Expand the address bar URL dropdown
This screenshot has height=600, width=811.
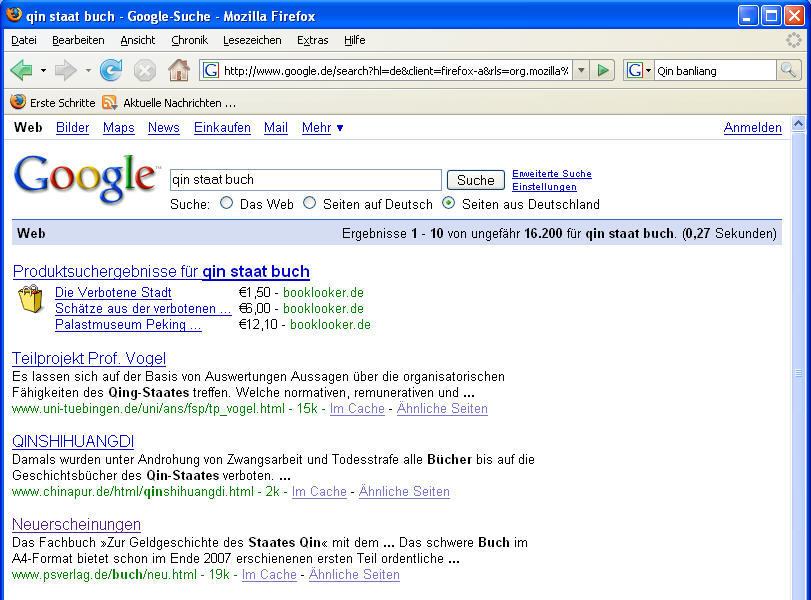pos(581,70)
